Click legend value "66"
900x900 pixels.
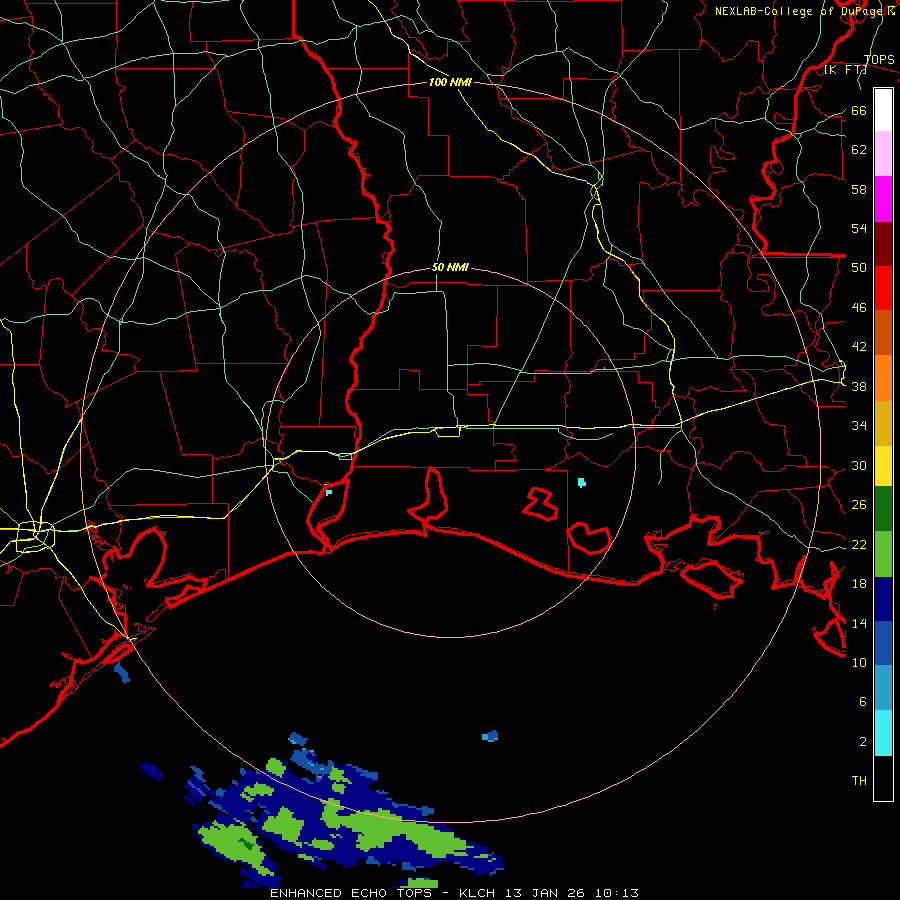[x=859, y=110]
